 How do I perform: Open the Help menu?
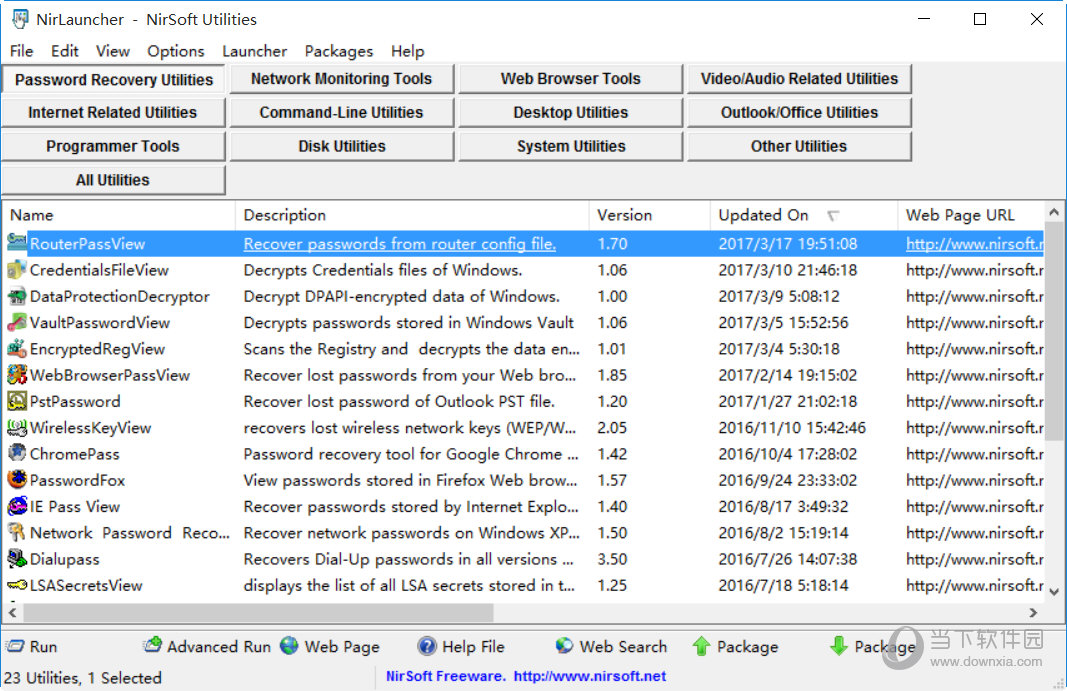point(408,51)
